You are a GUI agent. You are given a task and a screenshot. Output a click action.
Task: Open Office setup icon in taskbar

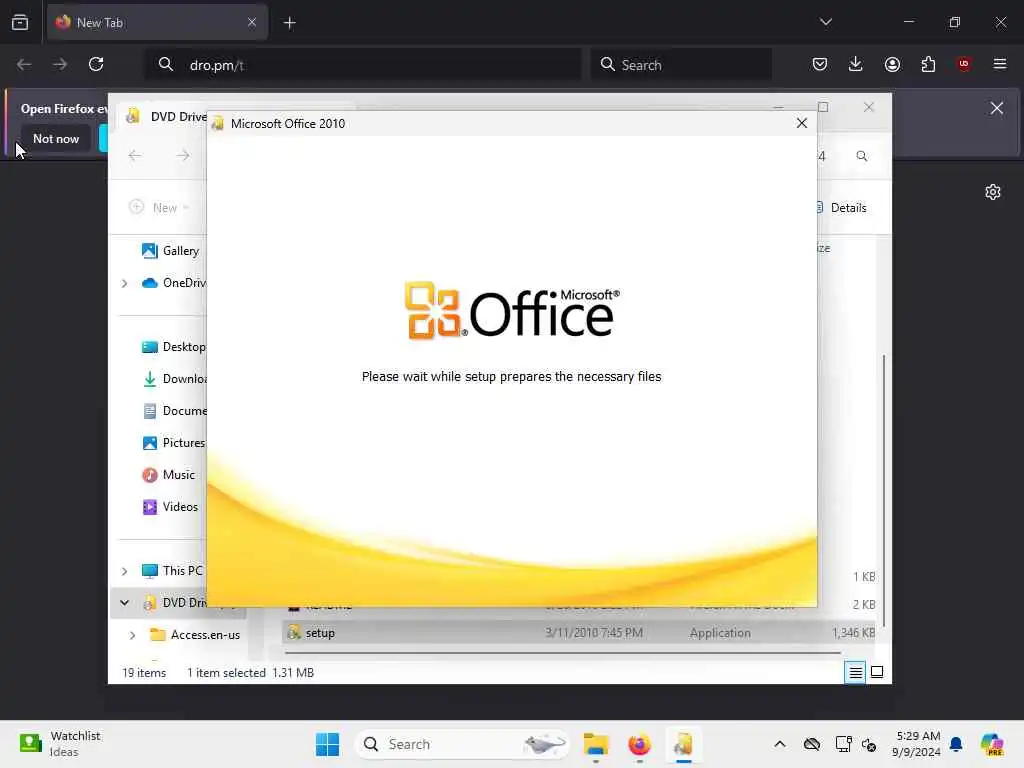tap(683, 744)
